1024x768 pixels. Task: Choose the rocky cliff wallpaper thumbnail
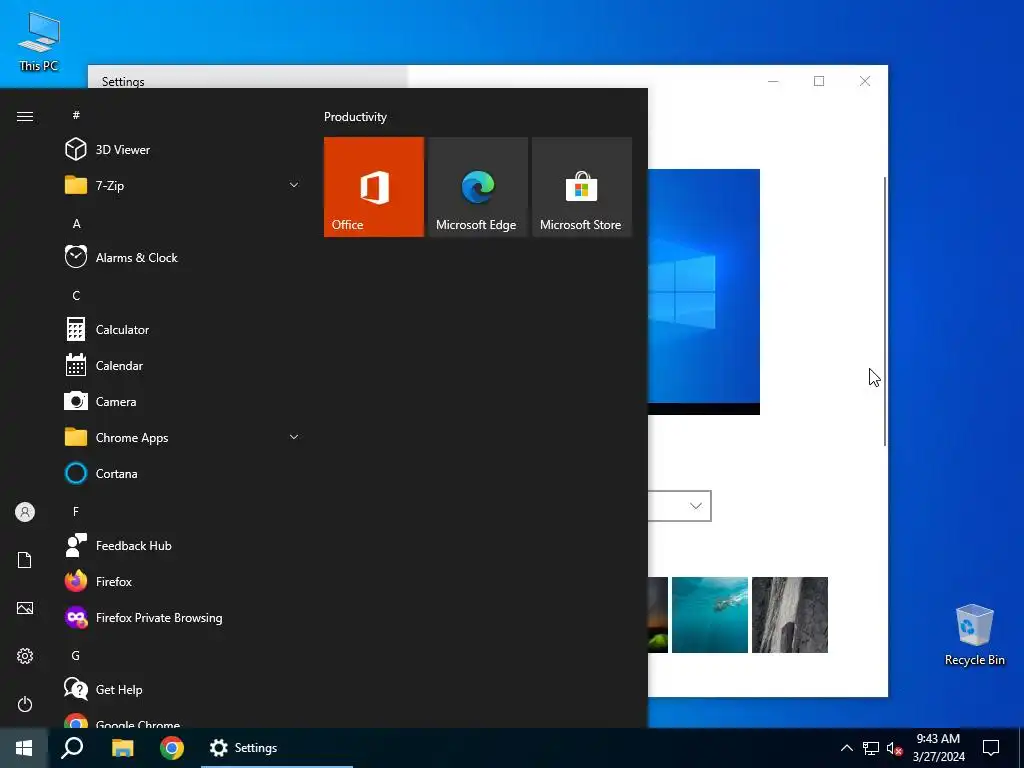pyautogui.click(x=790, y=615)
